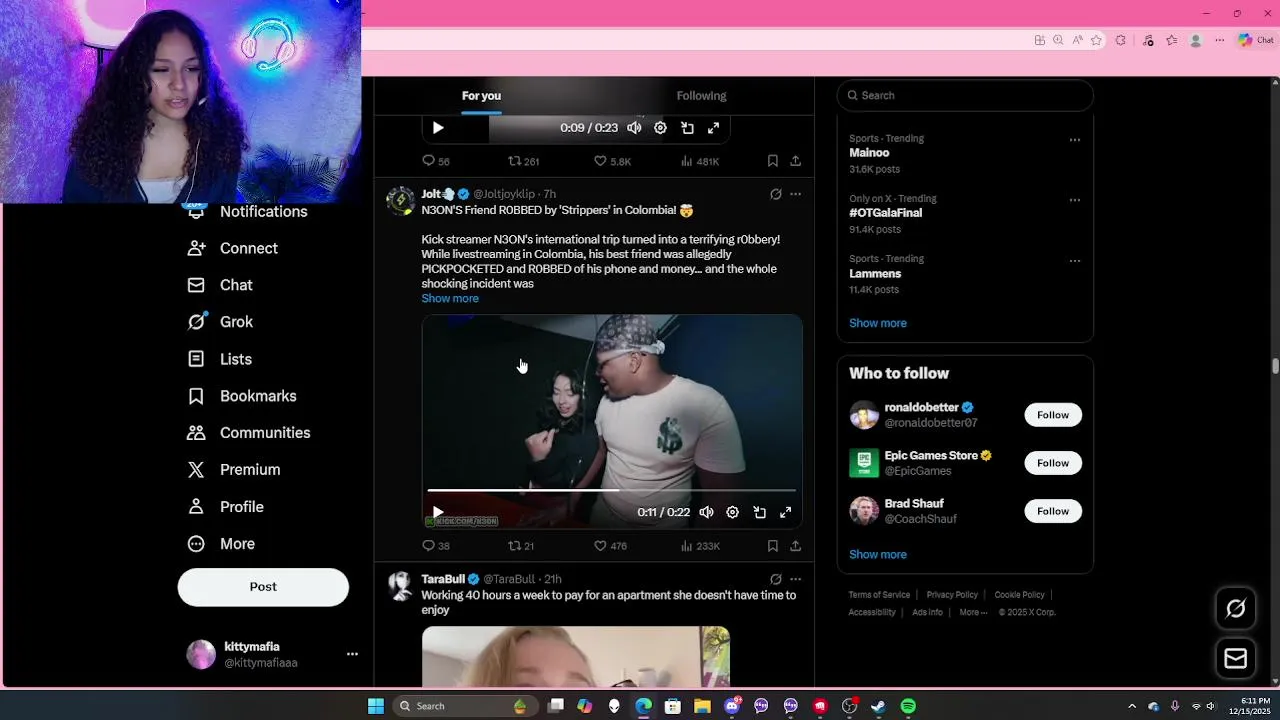Image resolution: width=1280 pixels, height=720 pixels.
Task: Click the Post button
Action: tap(263, 587)
